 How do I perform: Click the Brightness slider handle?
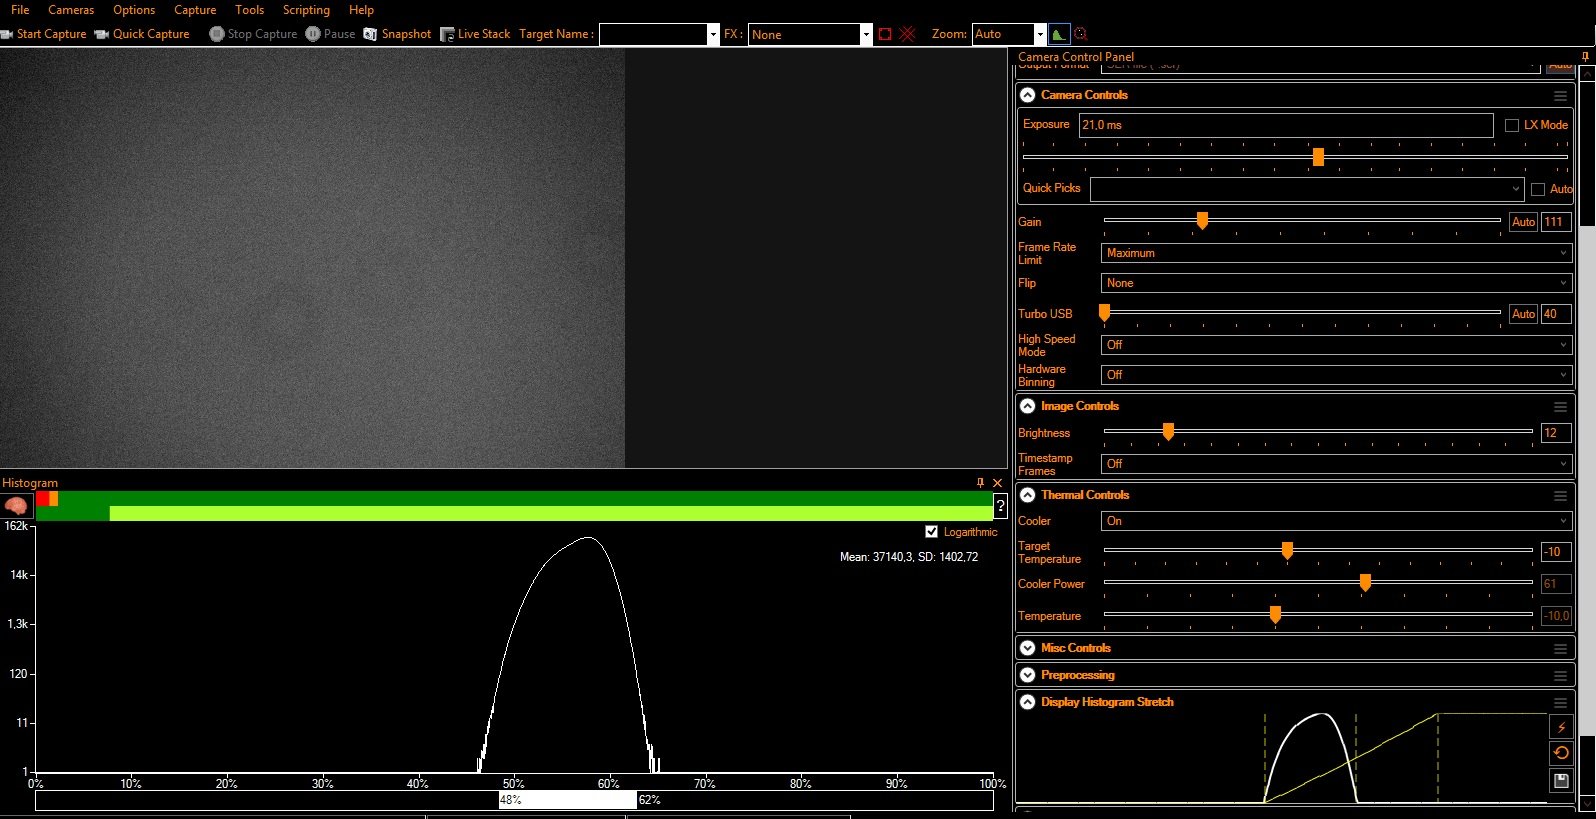1168,432
